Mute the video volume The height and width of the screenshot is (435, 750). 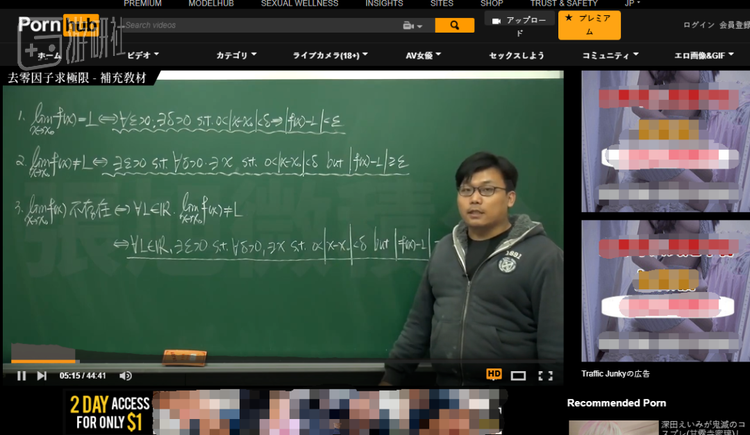point(126,376)
